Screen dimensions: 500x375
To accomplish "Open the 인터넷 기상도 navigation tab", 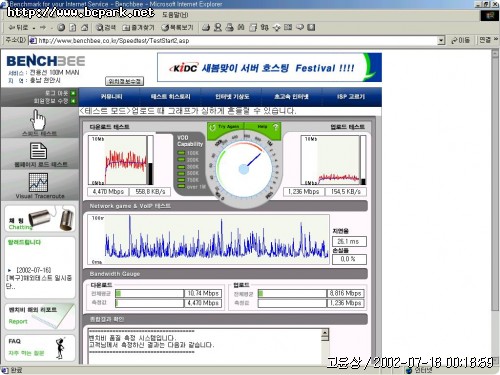I will click(232, 97).
